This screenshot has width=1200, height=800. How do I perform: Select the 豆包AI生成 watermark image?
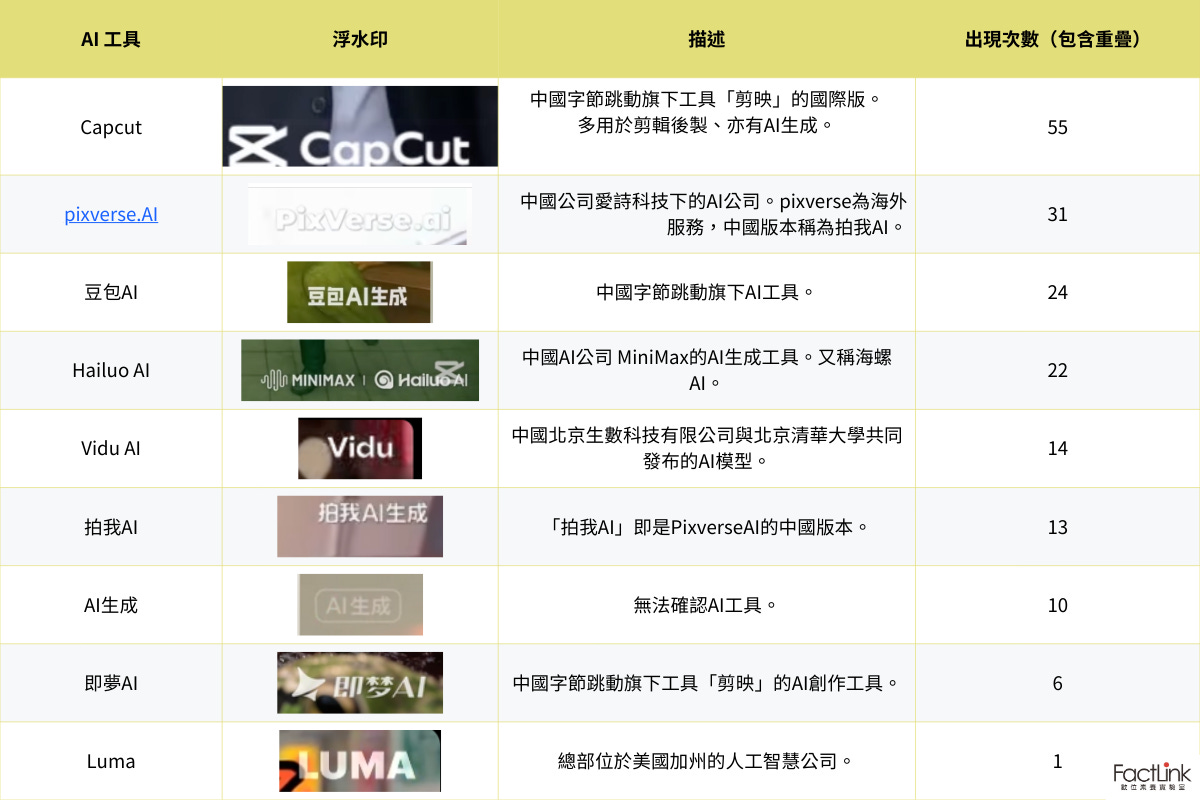click(360, 292)
